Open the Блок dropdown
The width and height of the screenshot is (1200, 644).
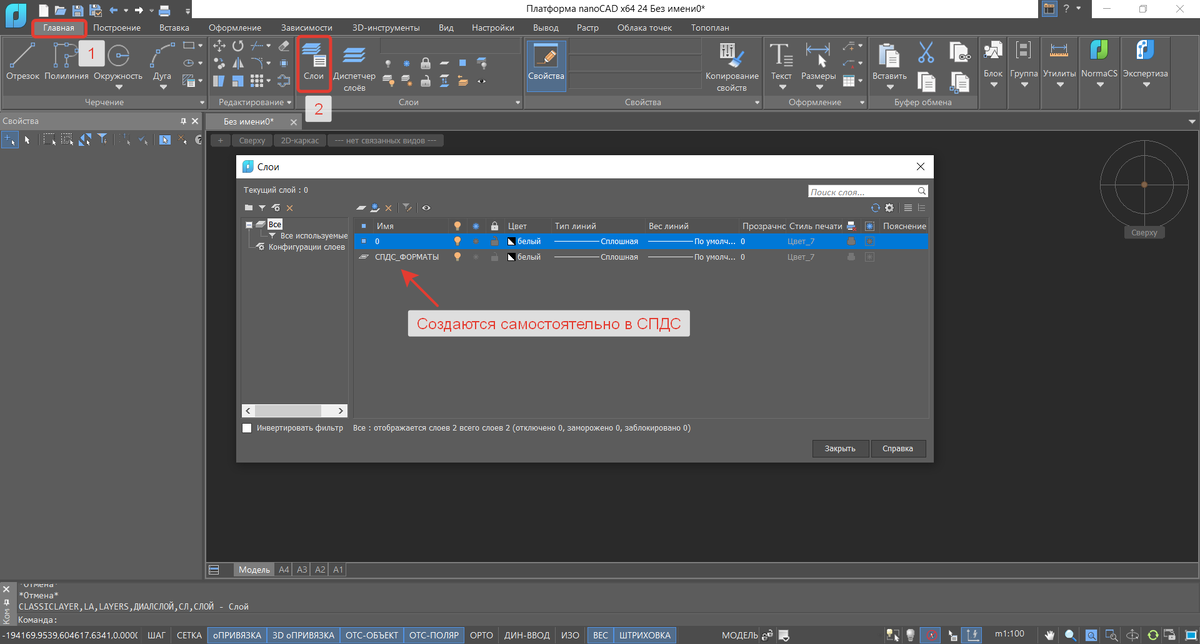pos(993,85)
